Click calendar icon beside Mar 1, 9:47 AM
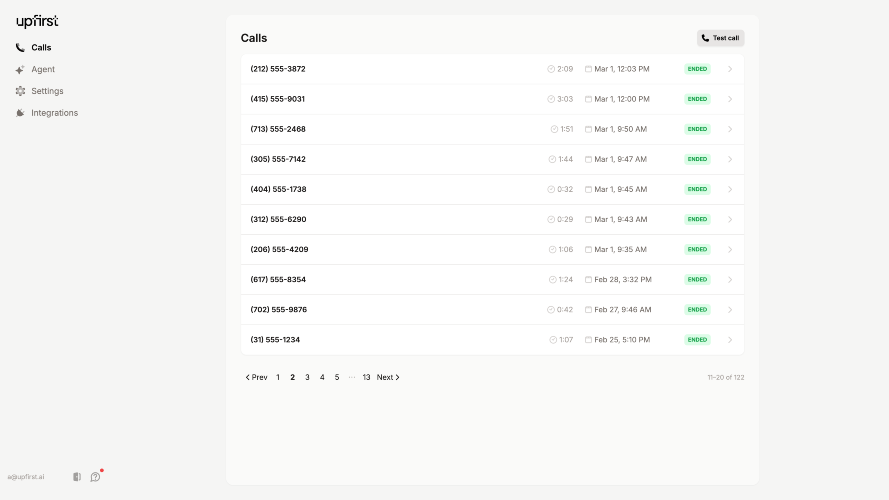Viewport: 889px width, 500px height. (588, 159)
